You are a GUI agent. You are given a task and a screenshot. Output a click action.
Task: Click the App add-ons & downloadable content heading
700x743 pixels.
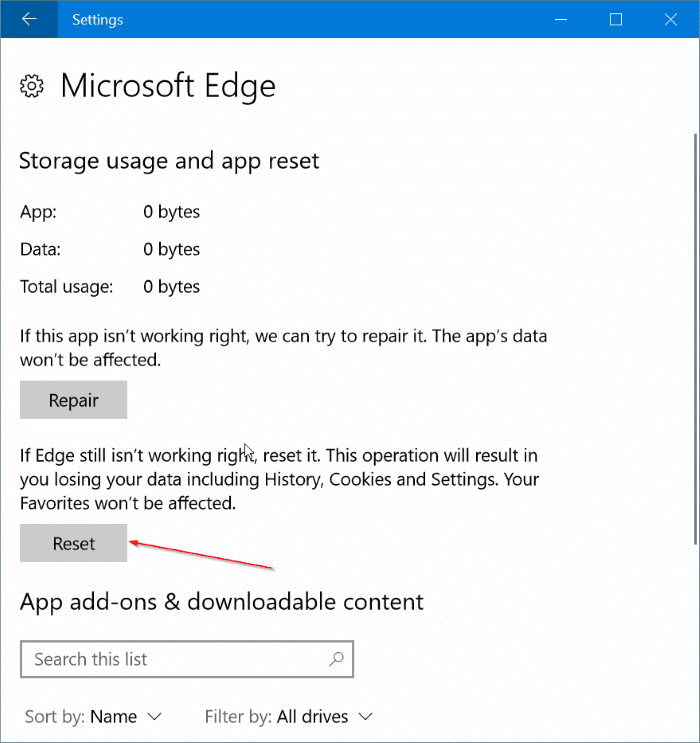tap(221, 602)
